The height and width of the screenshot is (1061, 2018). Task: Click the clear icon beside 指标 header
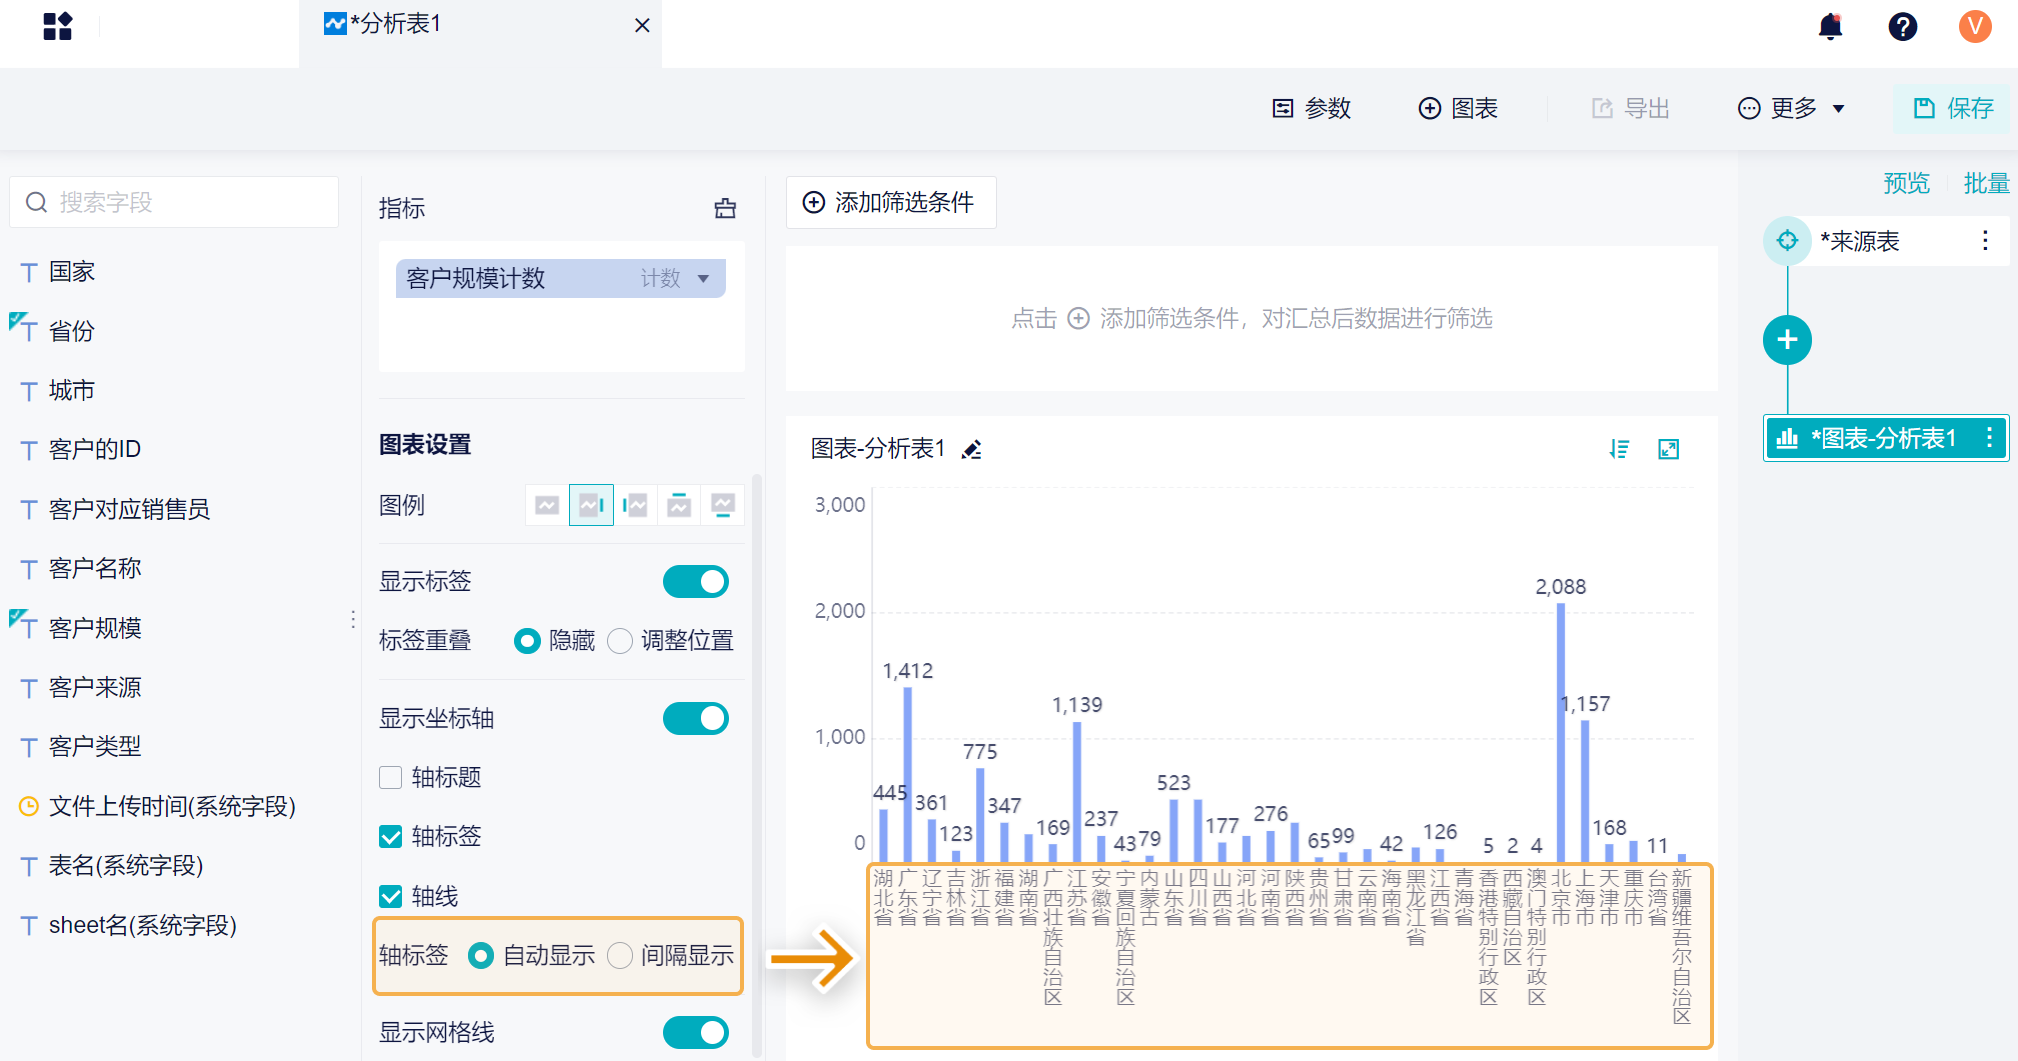tap(725, 208)
